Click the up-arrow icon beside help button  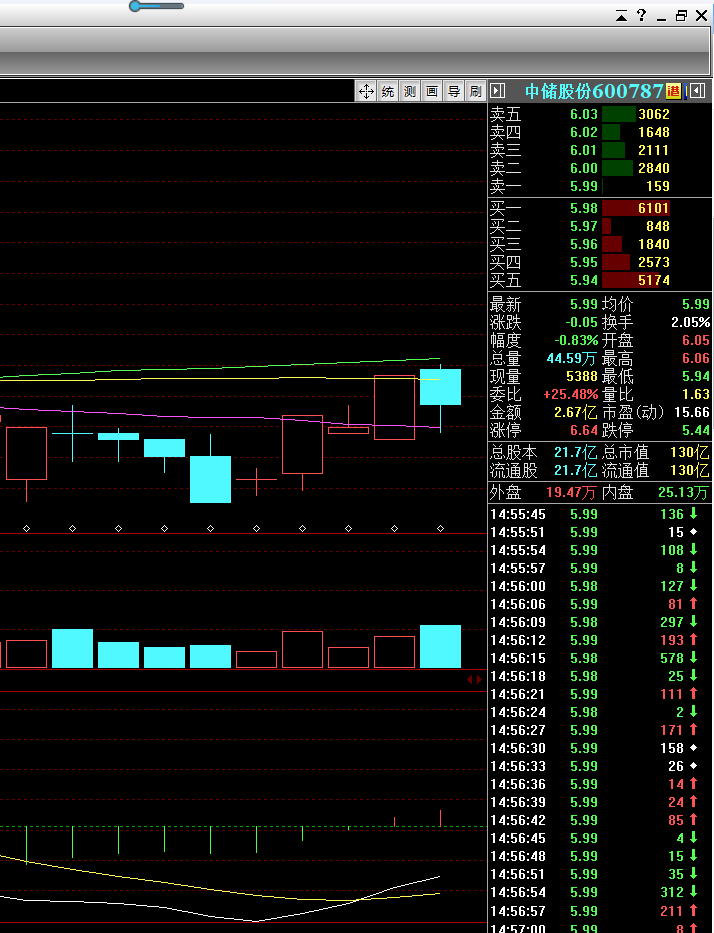coord(621,16)
